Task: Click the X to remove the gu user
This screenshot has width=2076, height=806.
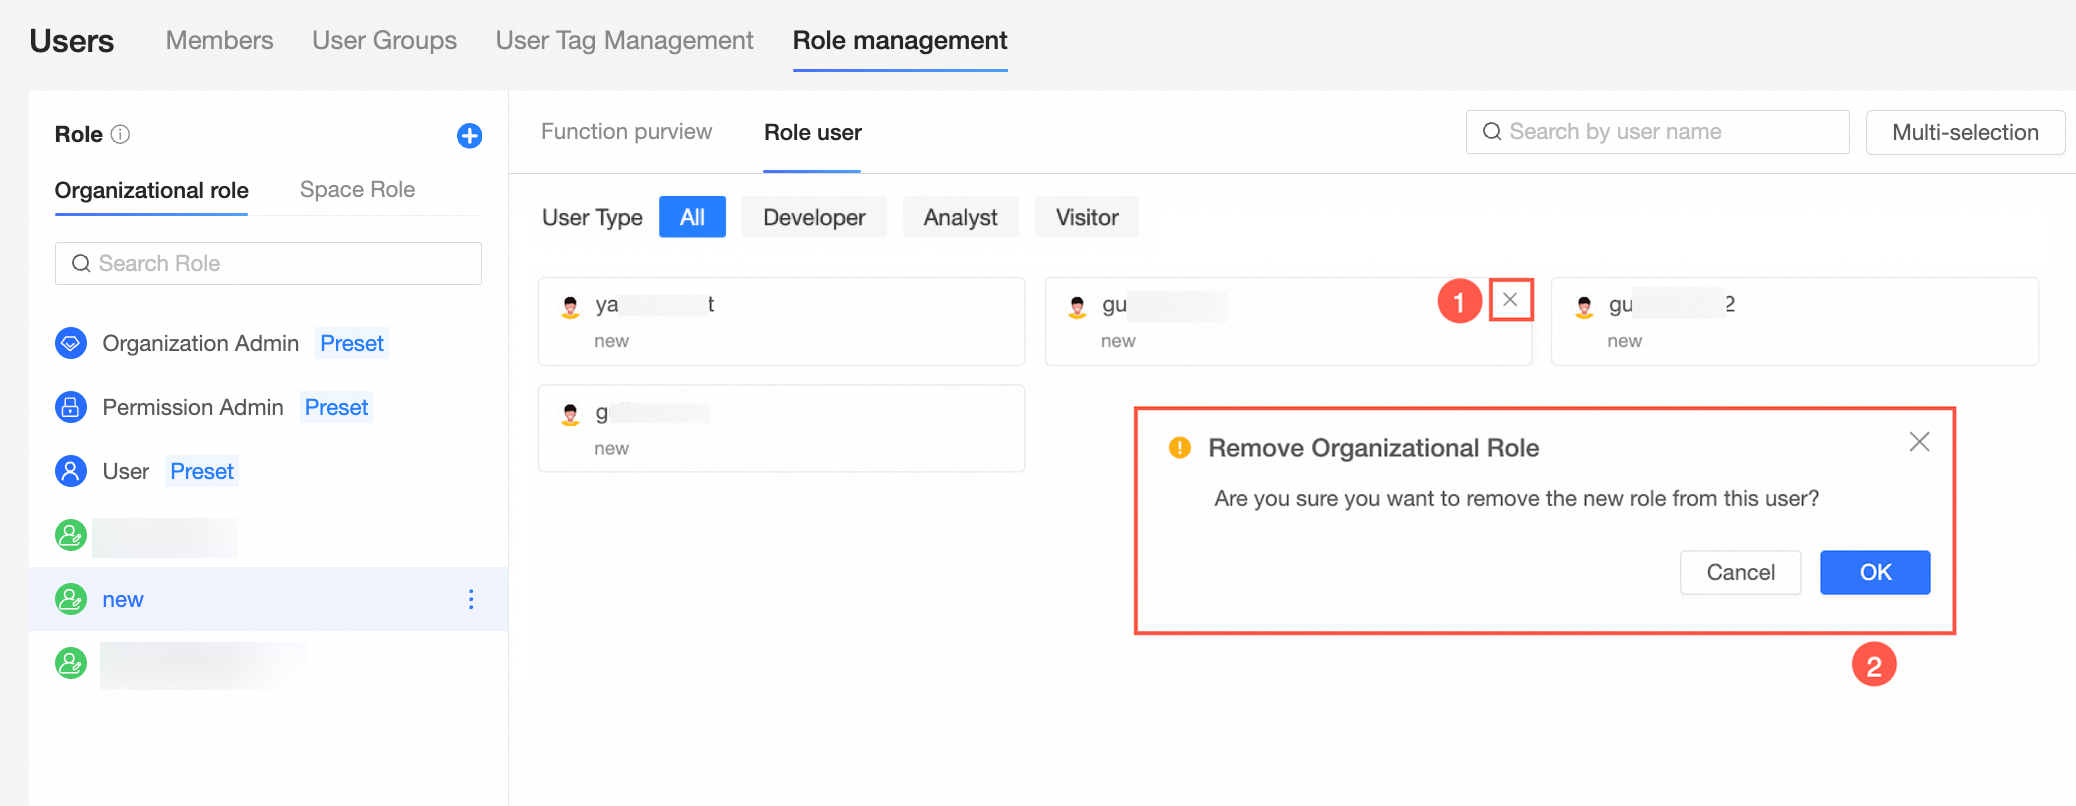Action: (1510, 299)
